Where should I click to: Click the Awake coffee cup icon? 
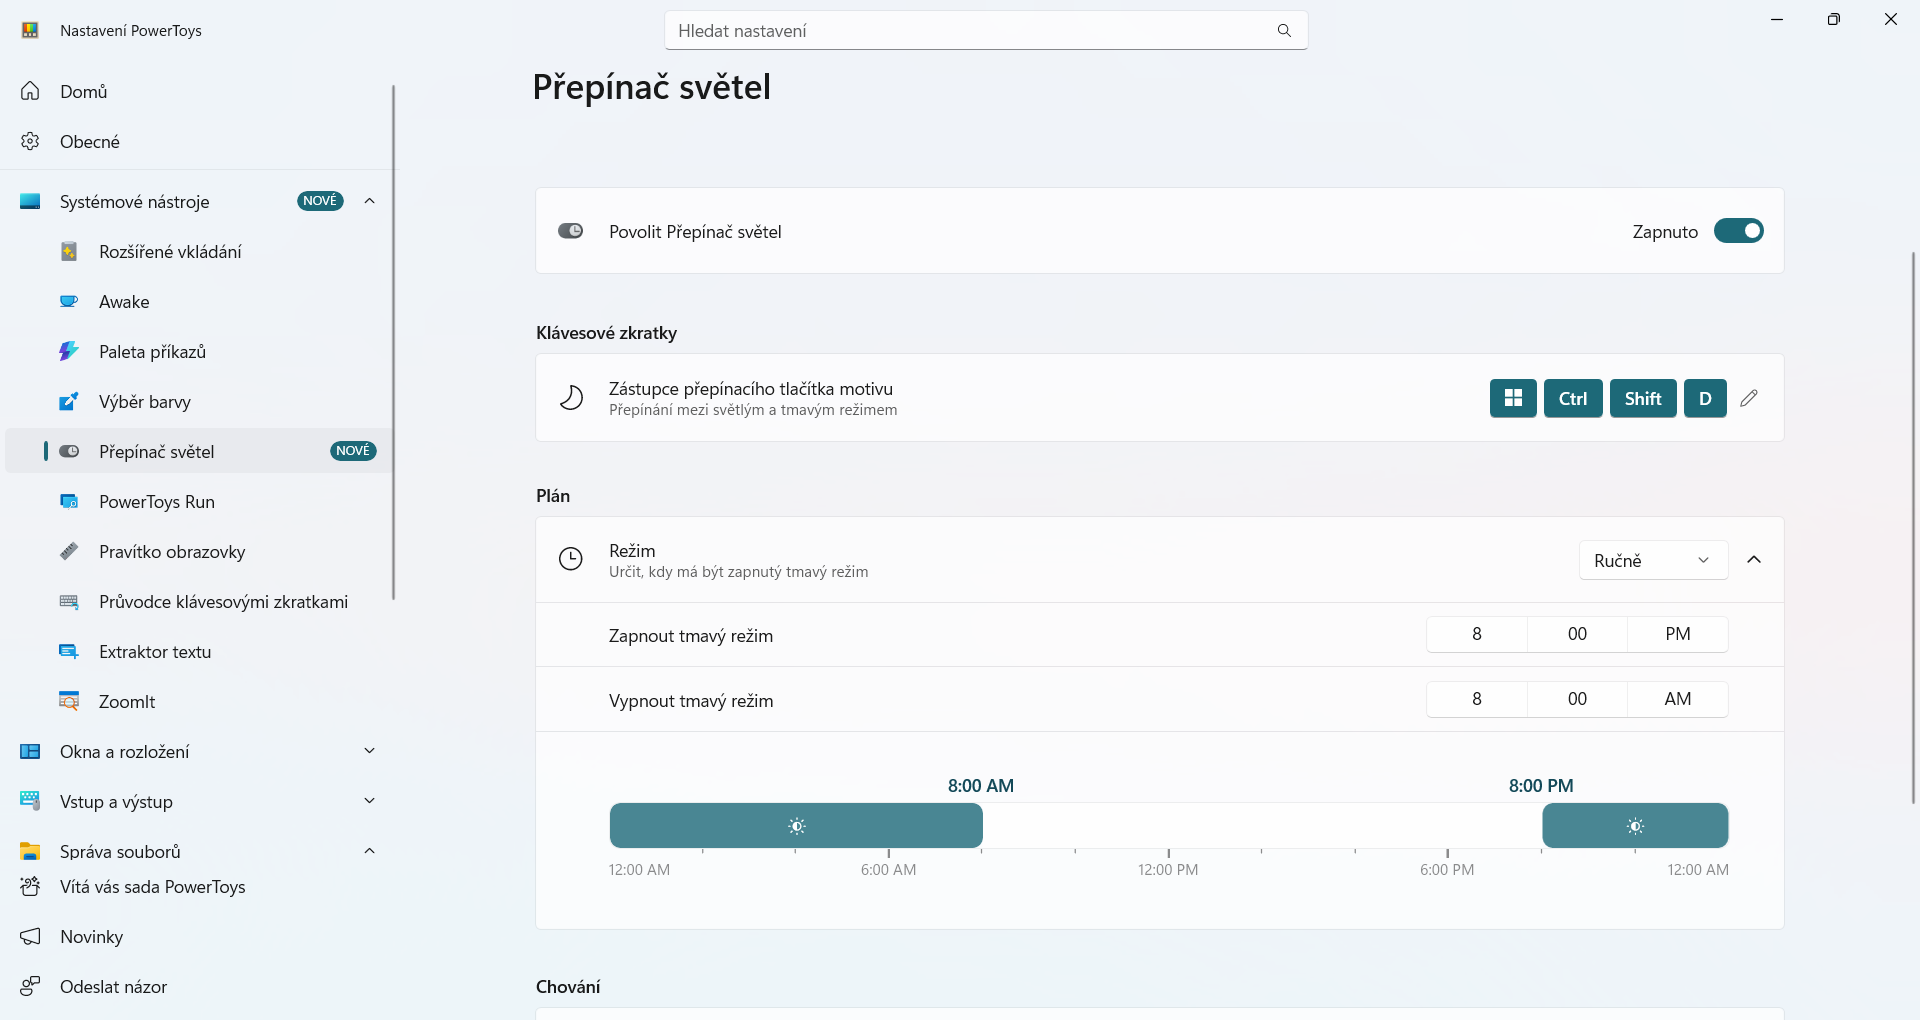(69, 301)
